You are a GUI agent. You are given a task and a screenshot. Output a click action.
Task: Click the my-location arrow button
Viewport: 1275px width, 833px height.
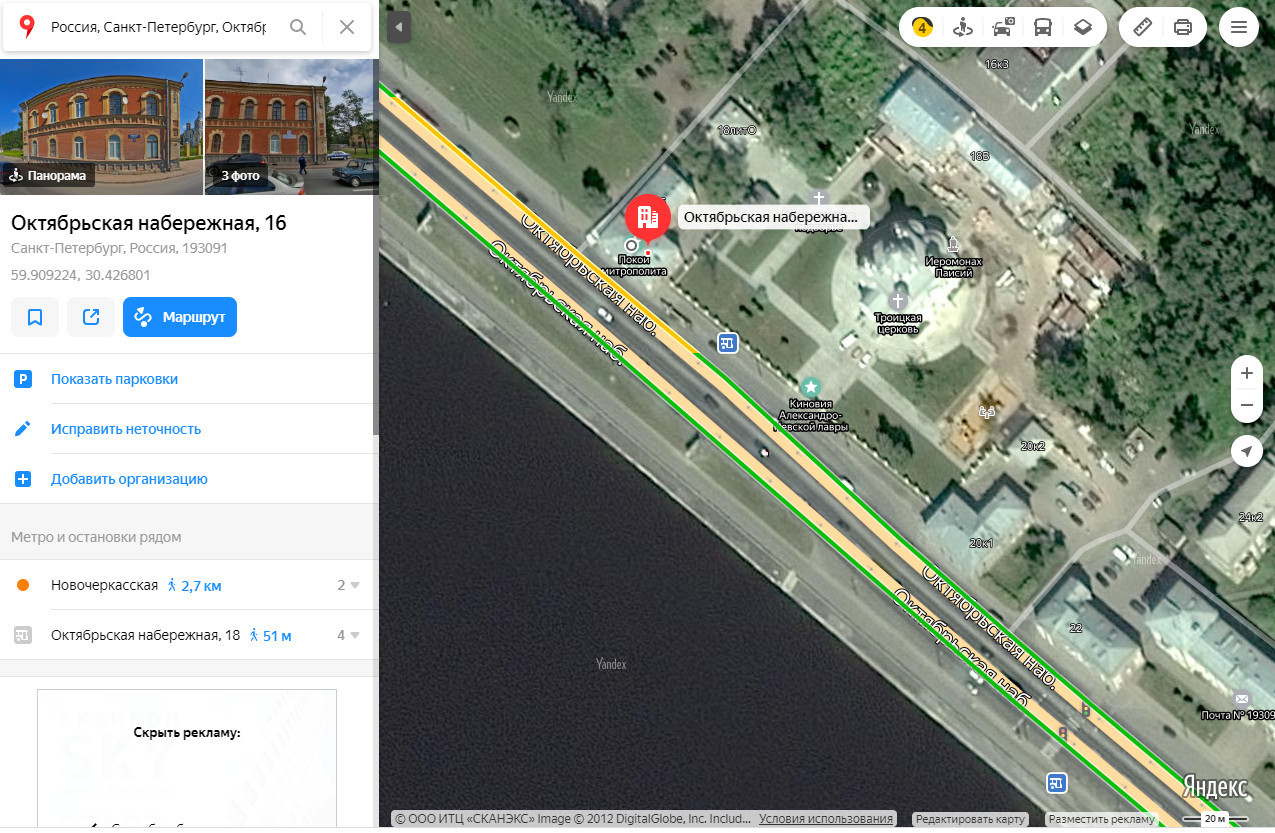pyautogui.click(x=1246, y=452)
